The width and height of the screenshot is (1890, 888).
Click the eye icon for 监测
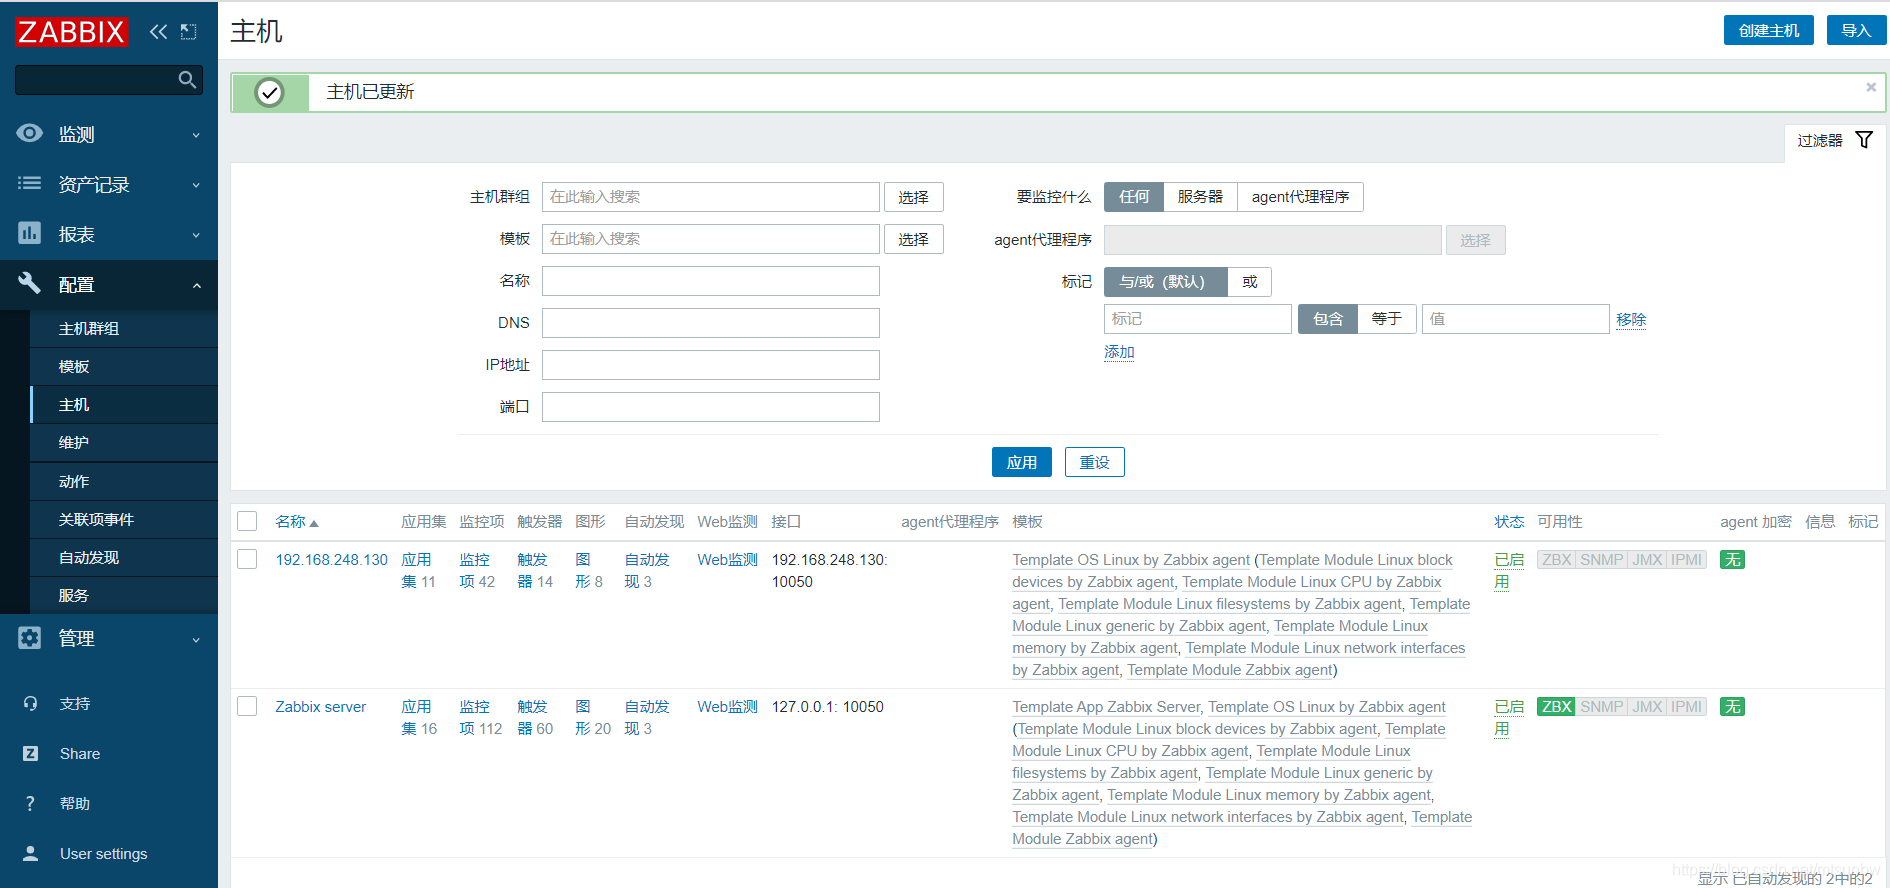(30, 133)
